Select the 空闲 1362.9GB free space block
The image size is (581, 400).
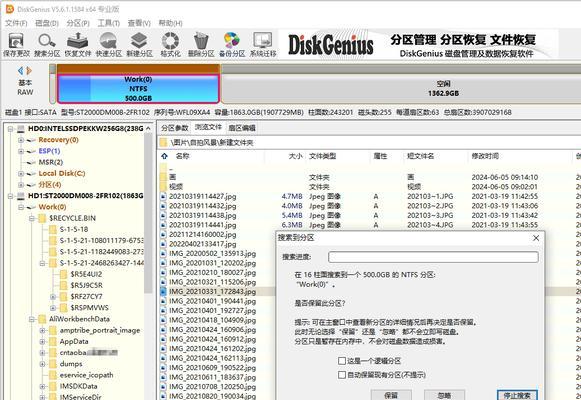point(401,89)
